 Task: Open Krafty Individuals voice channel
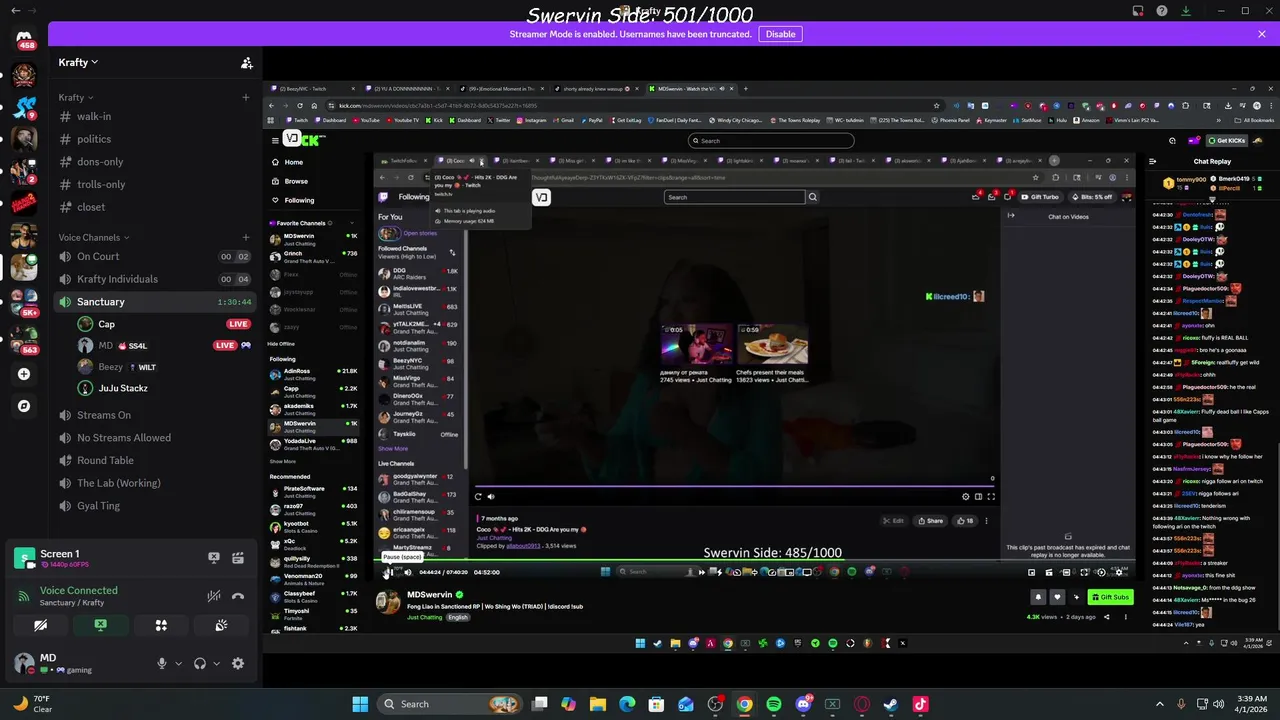[x=155, y=279]
